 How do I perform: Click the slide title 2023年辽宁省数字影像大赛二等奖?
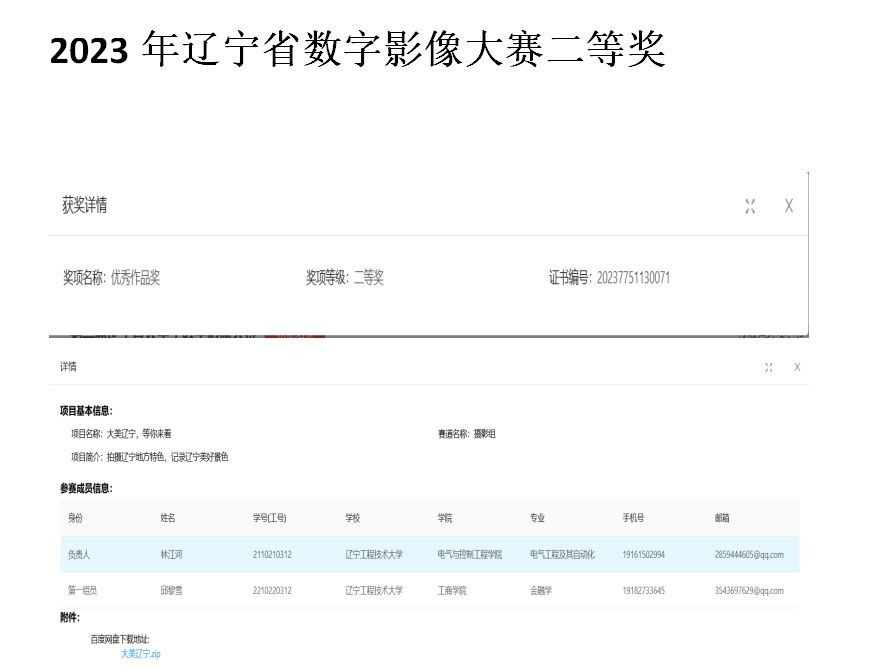tap(358, 50)
